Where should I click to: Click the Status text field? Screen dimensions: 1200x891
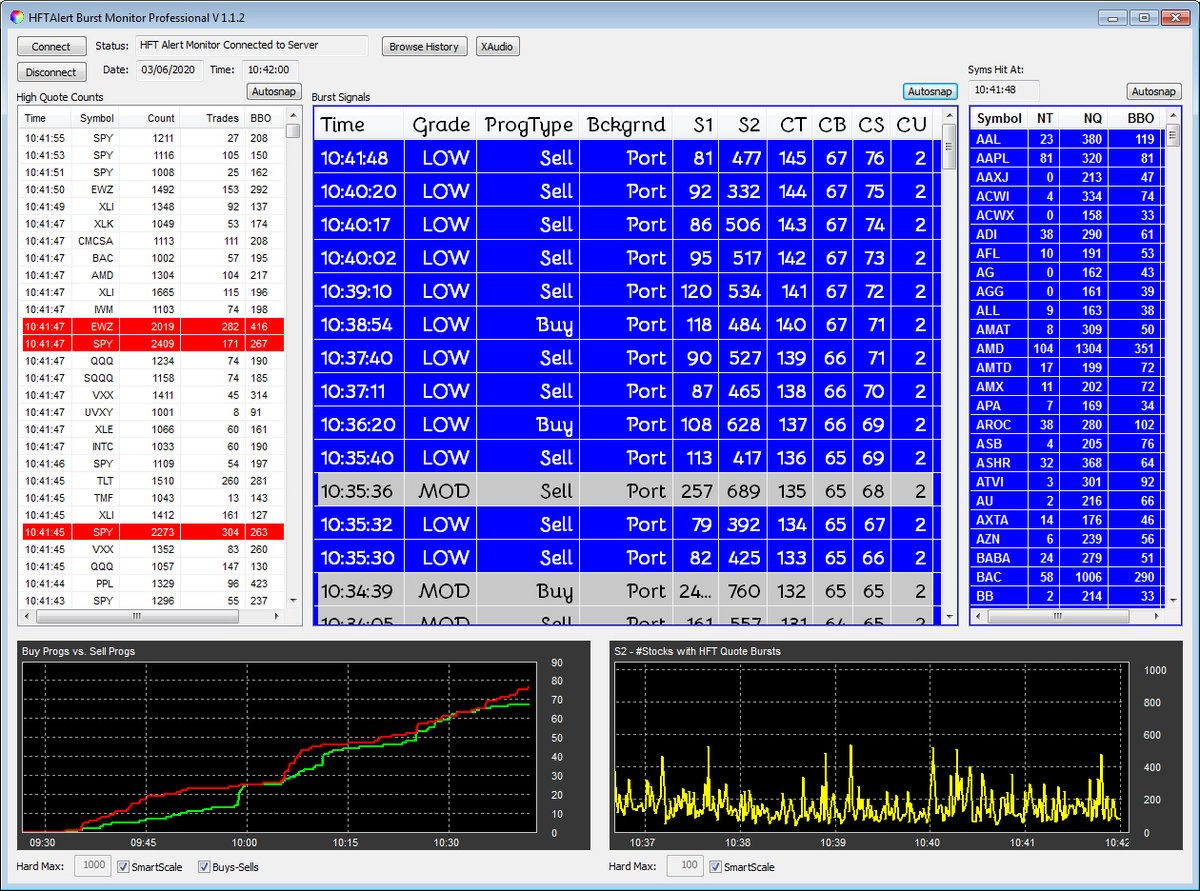(251, 45)
